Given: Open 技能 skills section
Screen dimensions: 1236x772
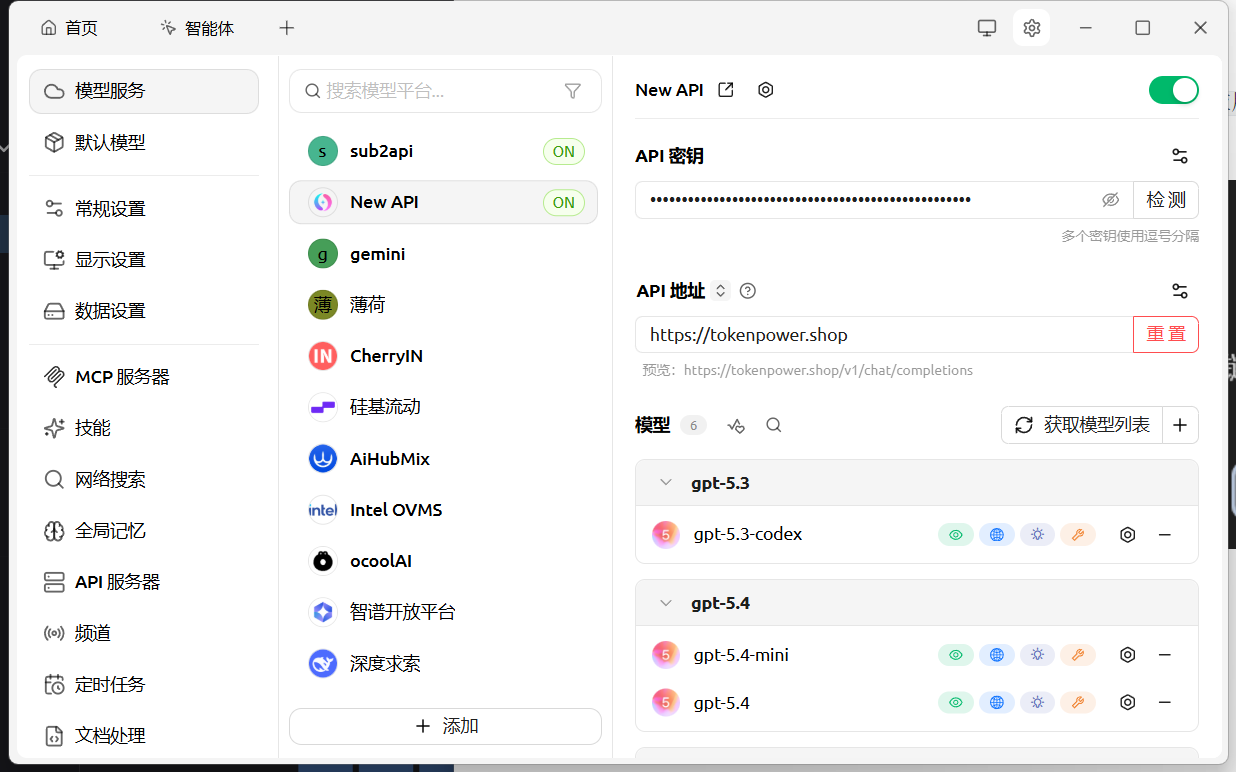Looking at the screenshot, I should tap(144, 428).
